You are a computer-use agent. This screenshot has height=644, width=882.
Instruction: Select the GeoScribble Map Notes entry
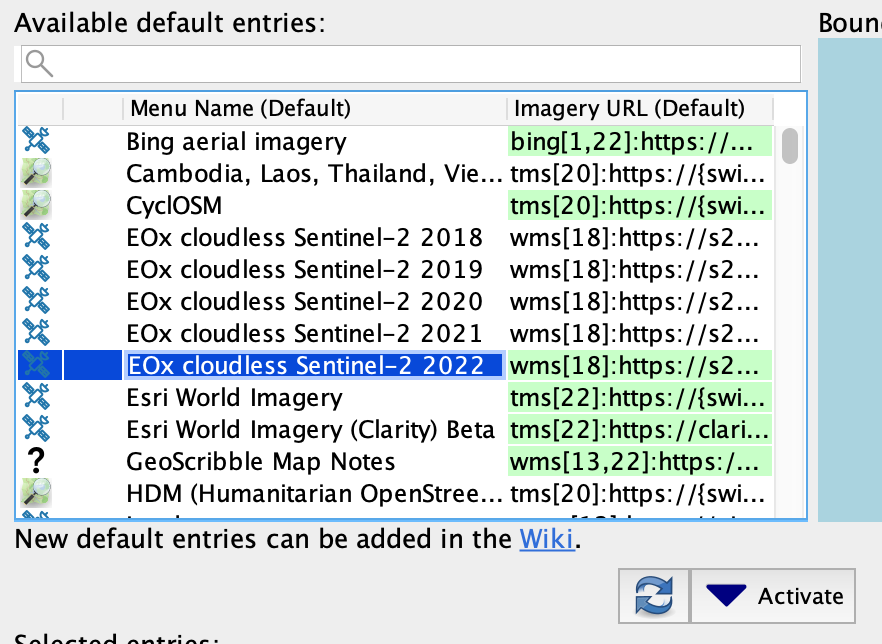point(260,462)
